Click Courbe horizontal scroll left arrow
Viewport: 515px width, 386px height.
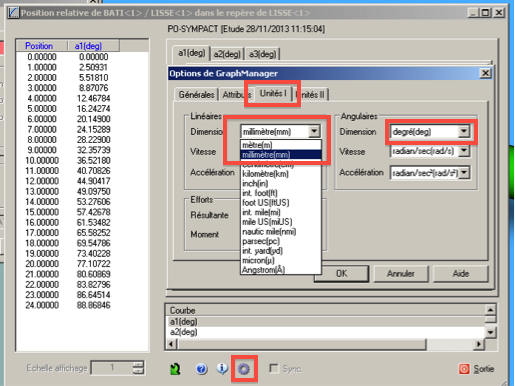(171, 344)
